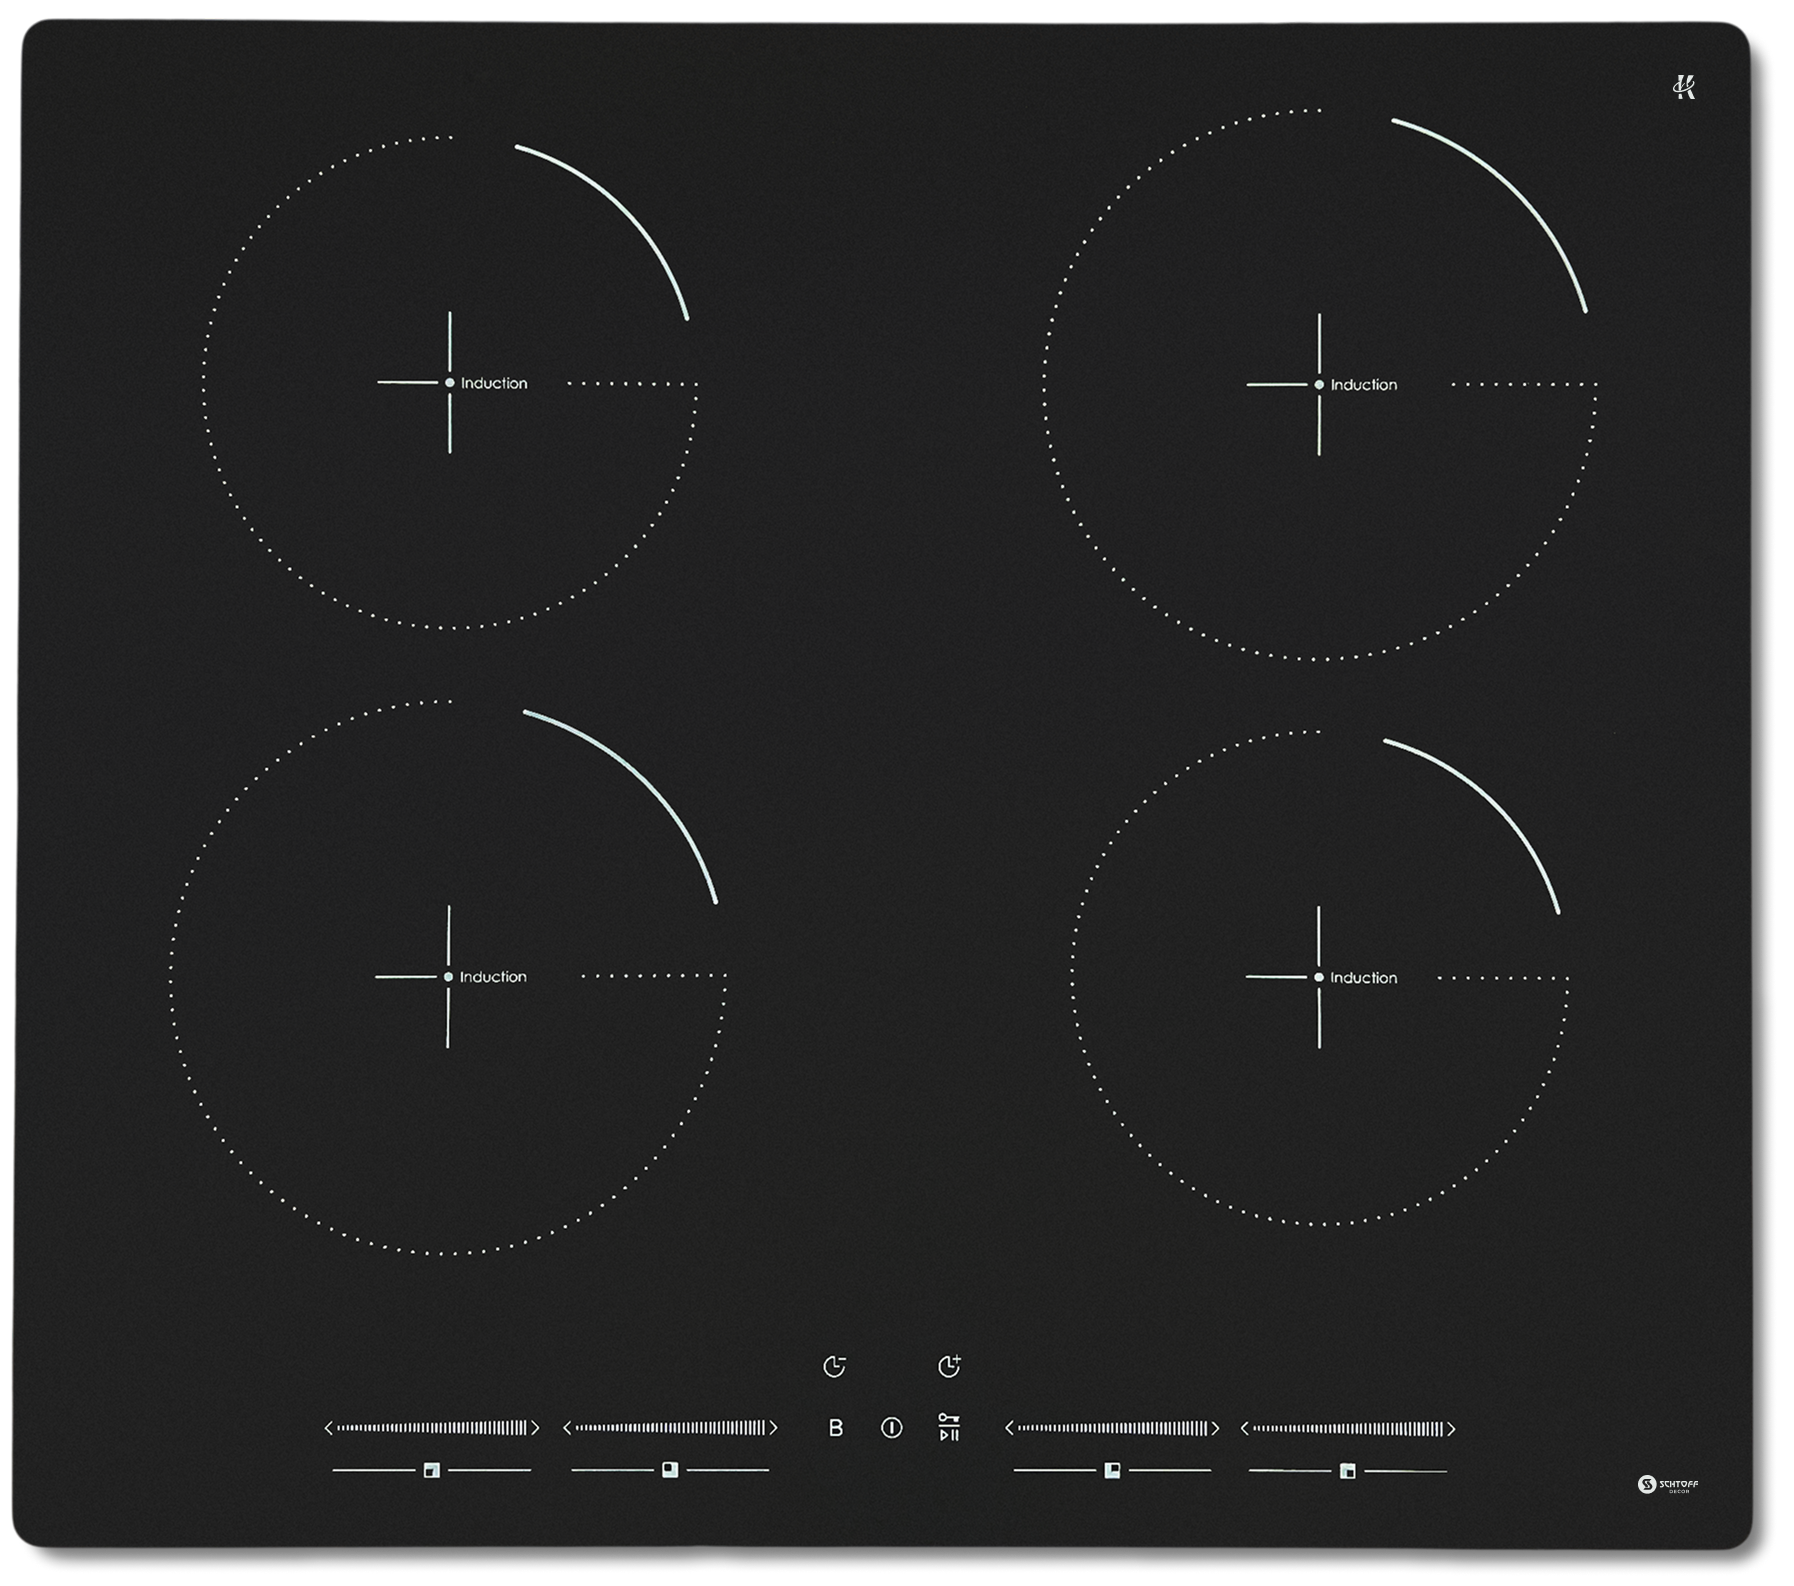Select the rightmost cooking zone indicator square

coord(1348,1470)
